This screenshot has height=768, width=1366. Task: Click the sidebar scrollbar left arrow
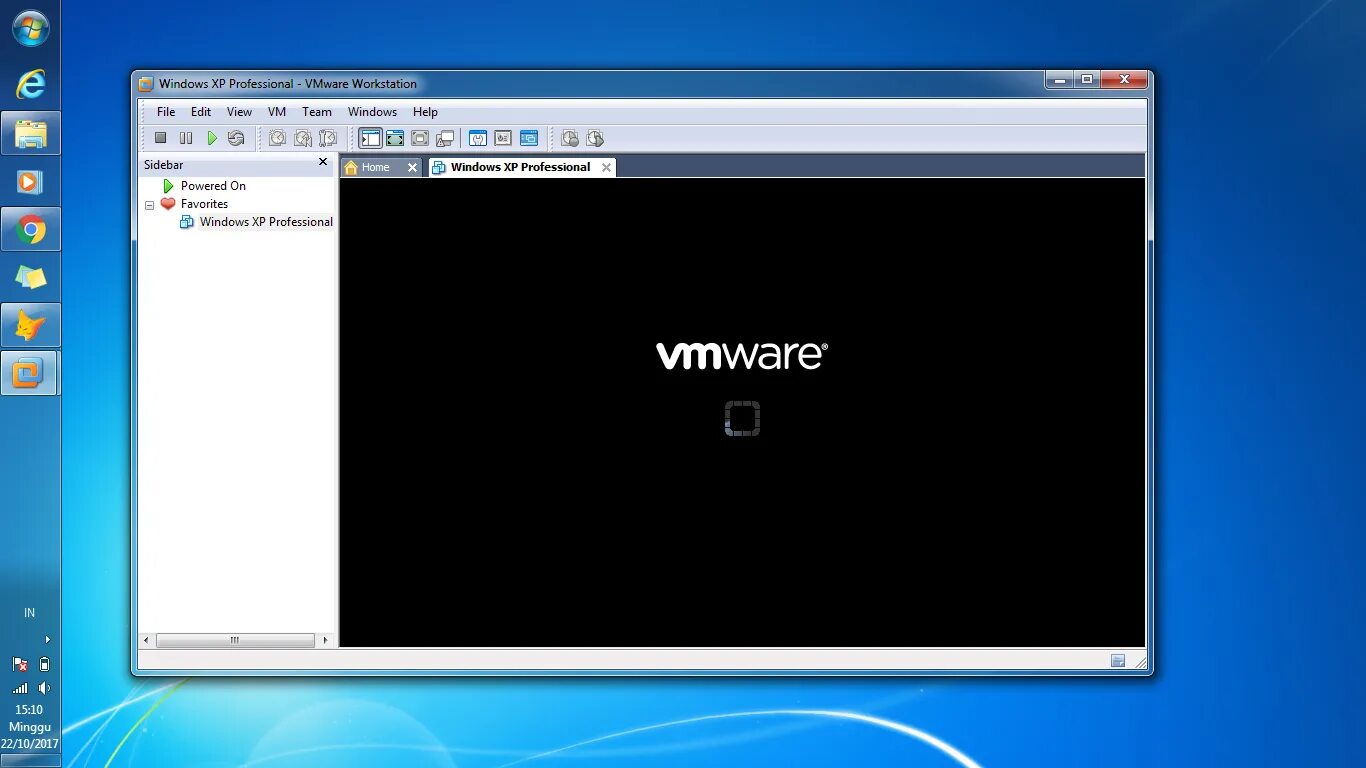147,640
